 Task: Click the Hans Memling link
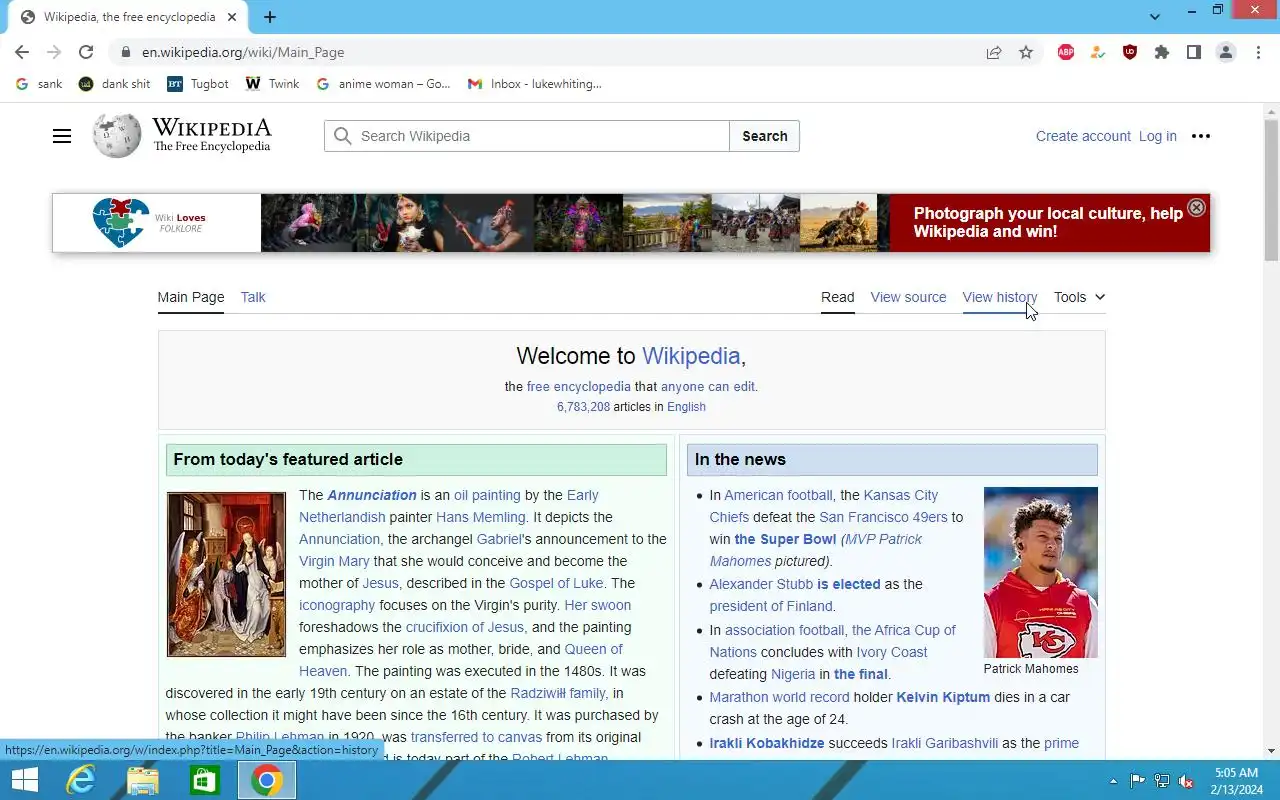480,517
